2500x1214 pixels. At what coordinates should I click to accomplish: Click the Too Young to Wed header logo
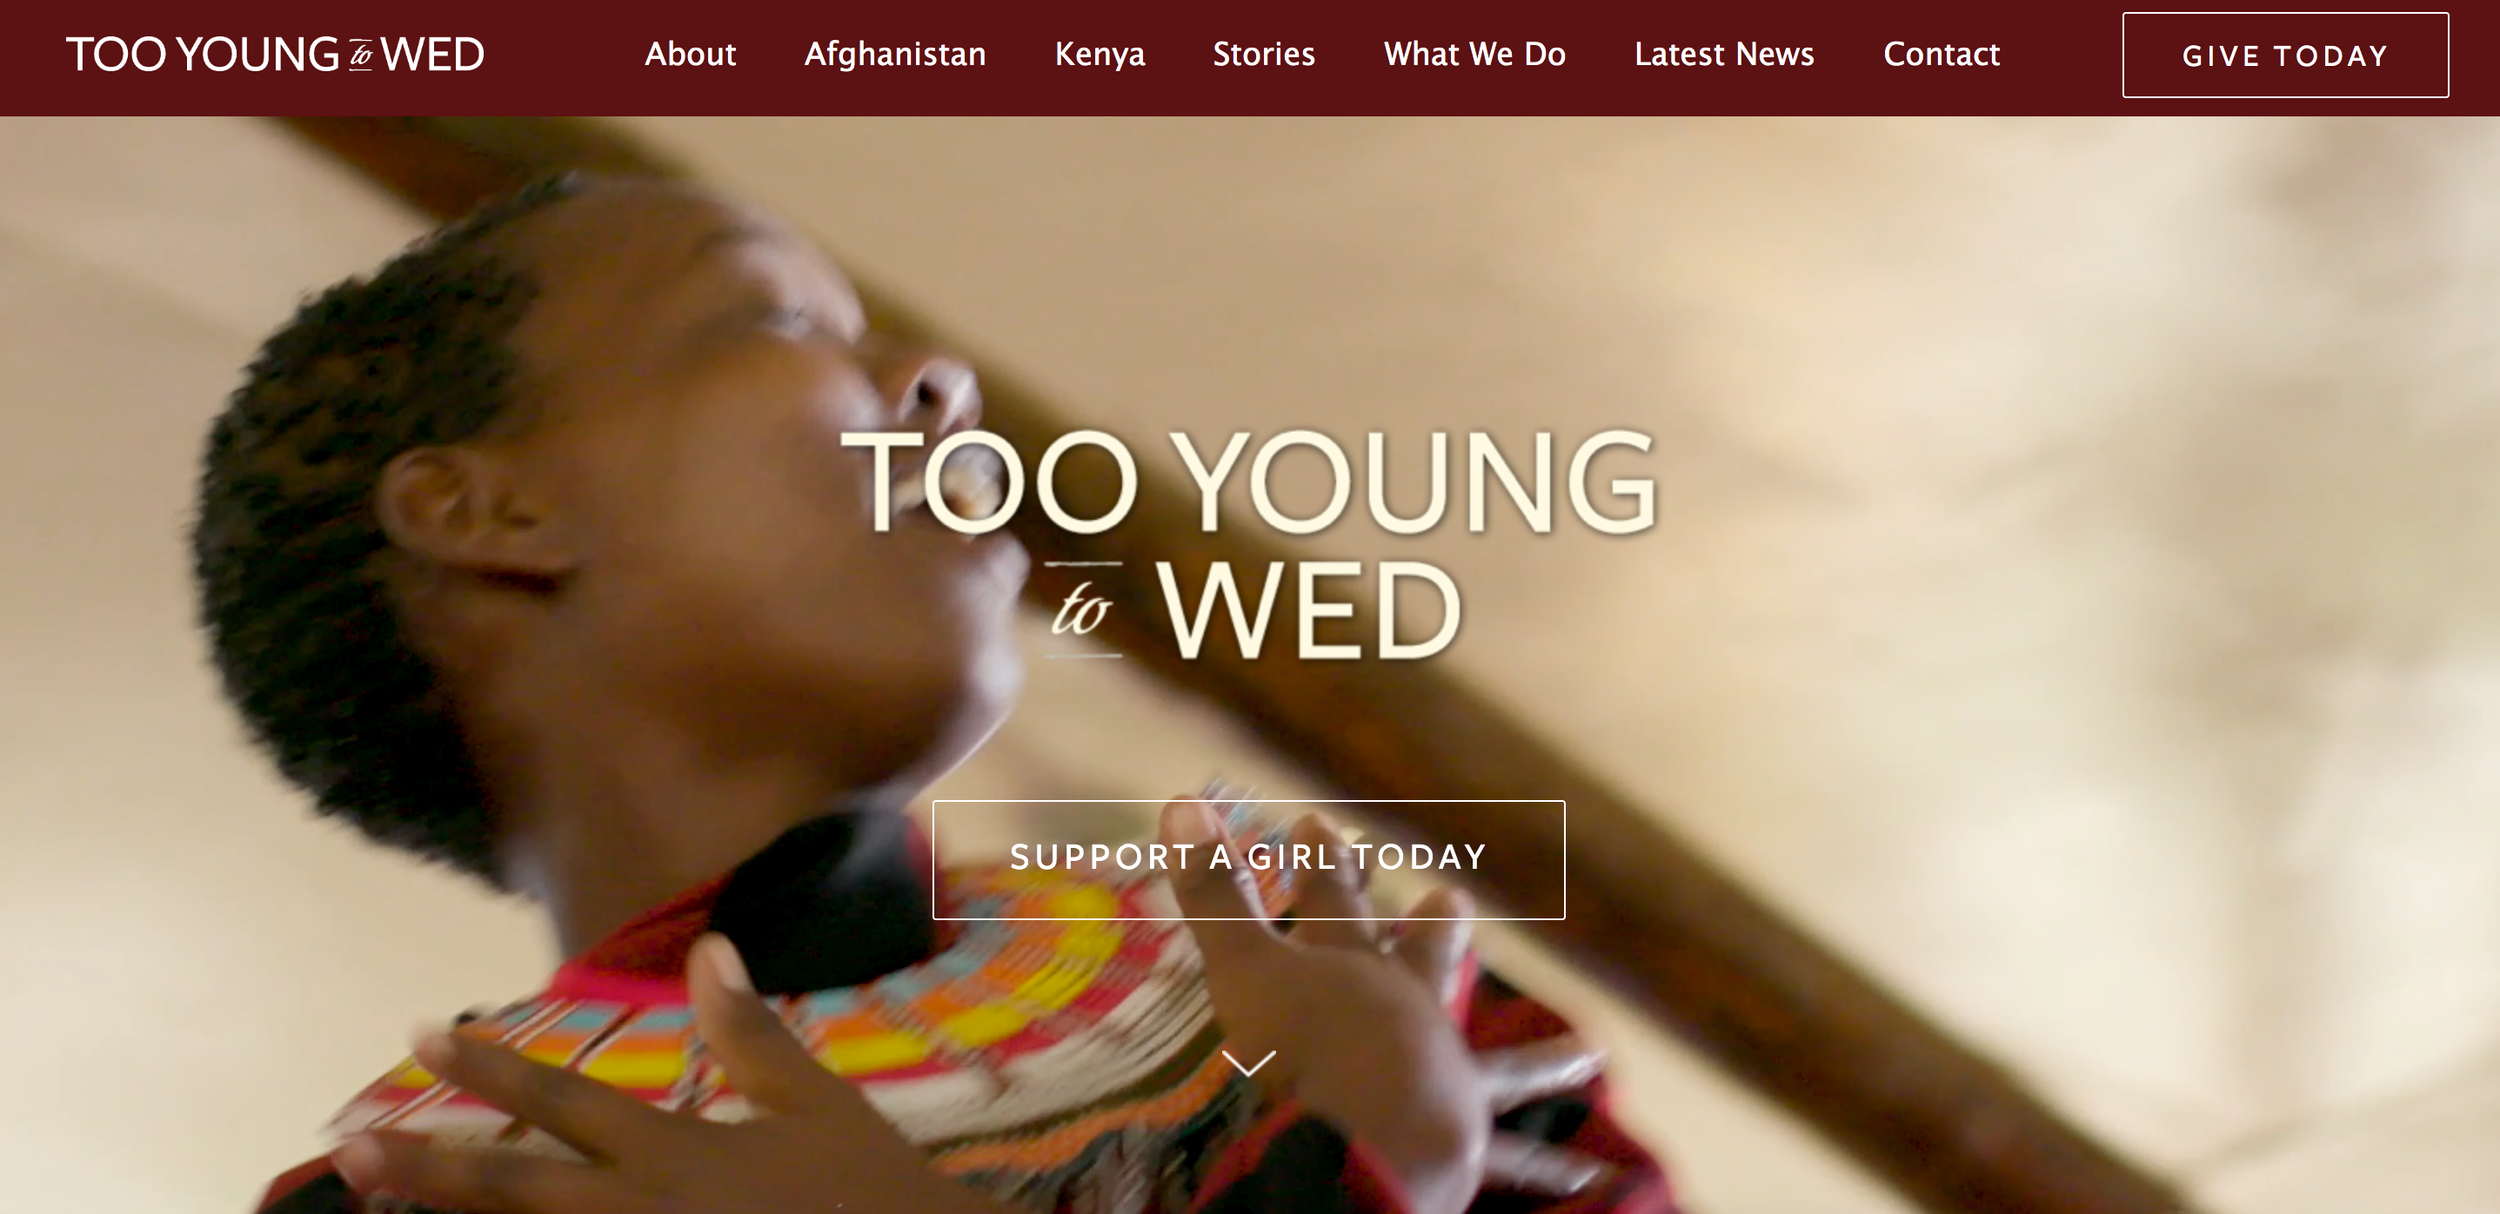coord(275,55)
